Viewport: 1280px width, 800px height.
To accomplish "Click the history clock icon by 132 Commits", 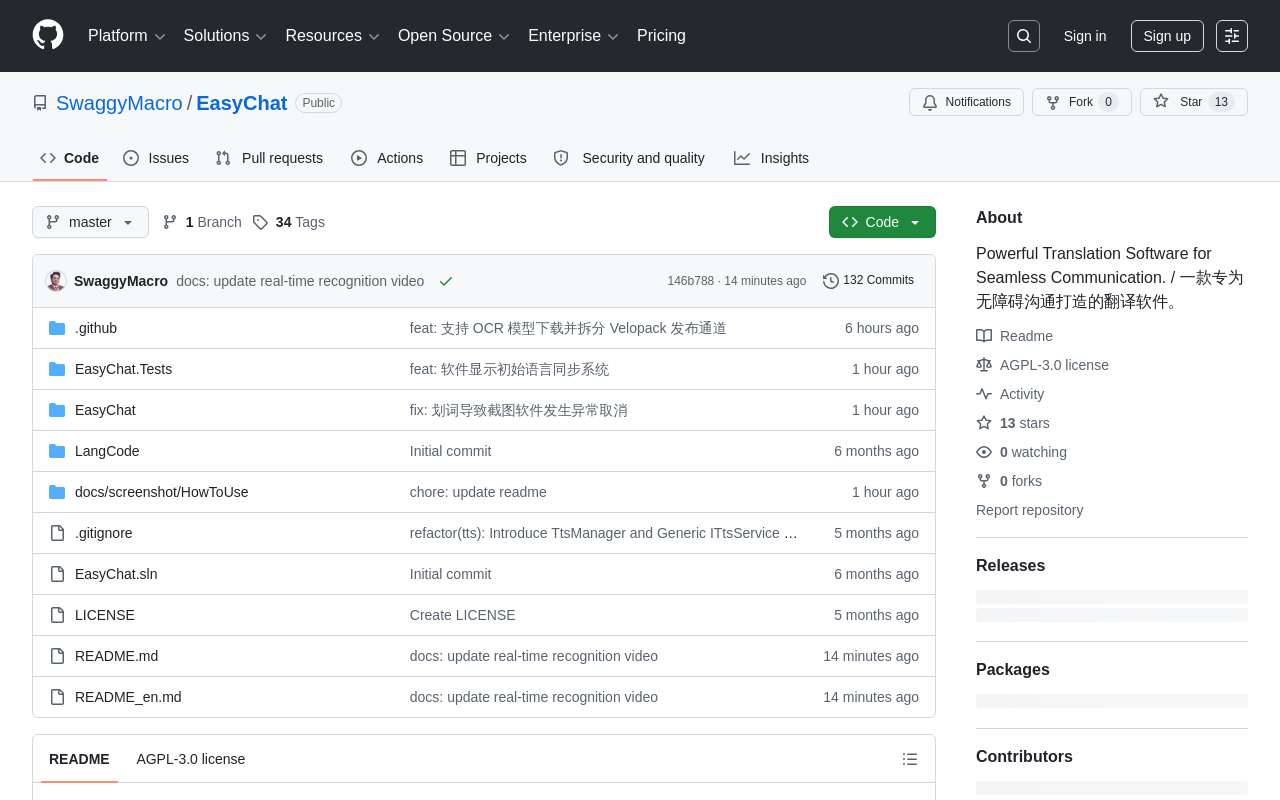I will coord(831,281).
